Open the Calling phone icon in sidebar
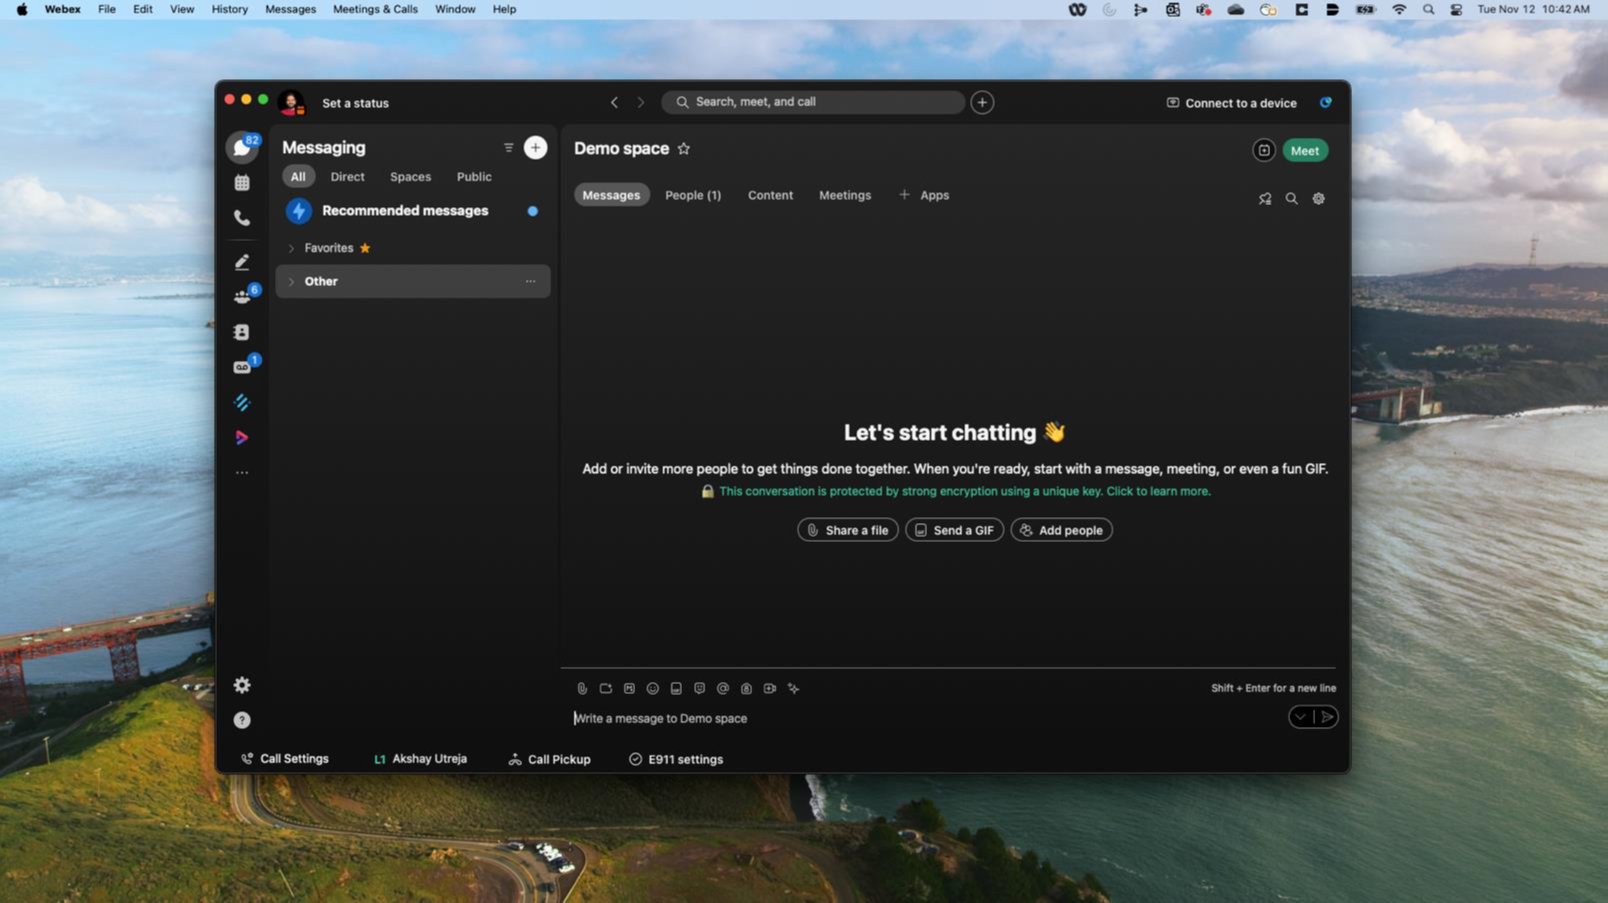Viewport: 1608px width, 903px height. [x=242, y=218]
